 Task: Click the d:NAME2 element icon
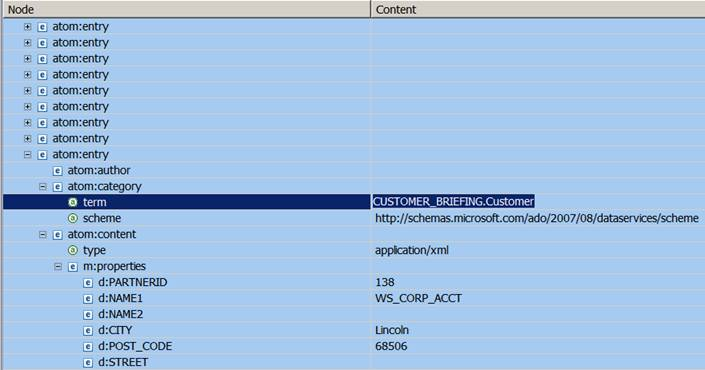(88, 315)
